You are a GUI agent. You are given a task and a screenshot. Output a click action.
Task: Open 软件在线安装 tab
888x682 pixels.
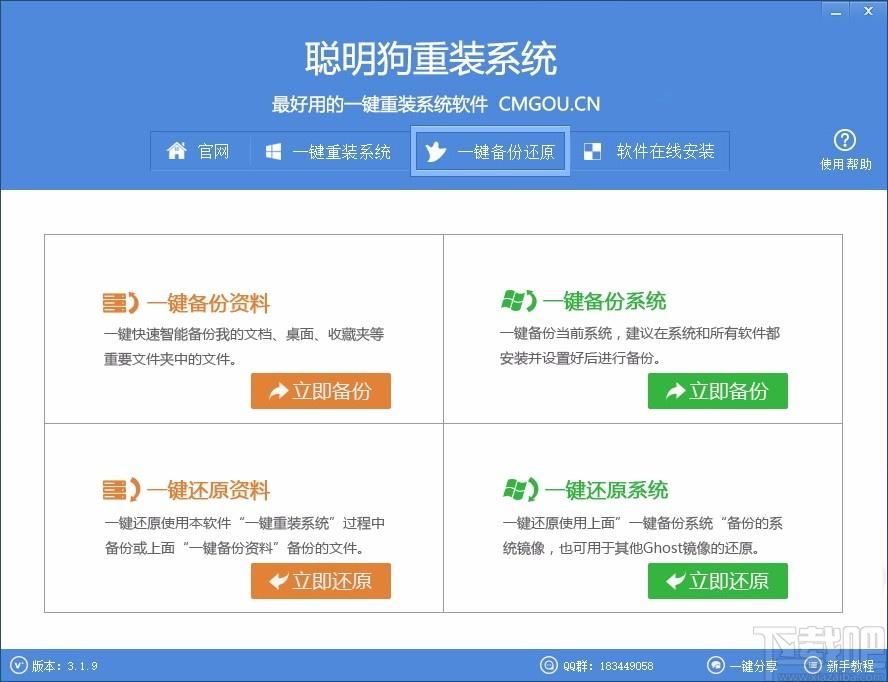(650, 151)
